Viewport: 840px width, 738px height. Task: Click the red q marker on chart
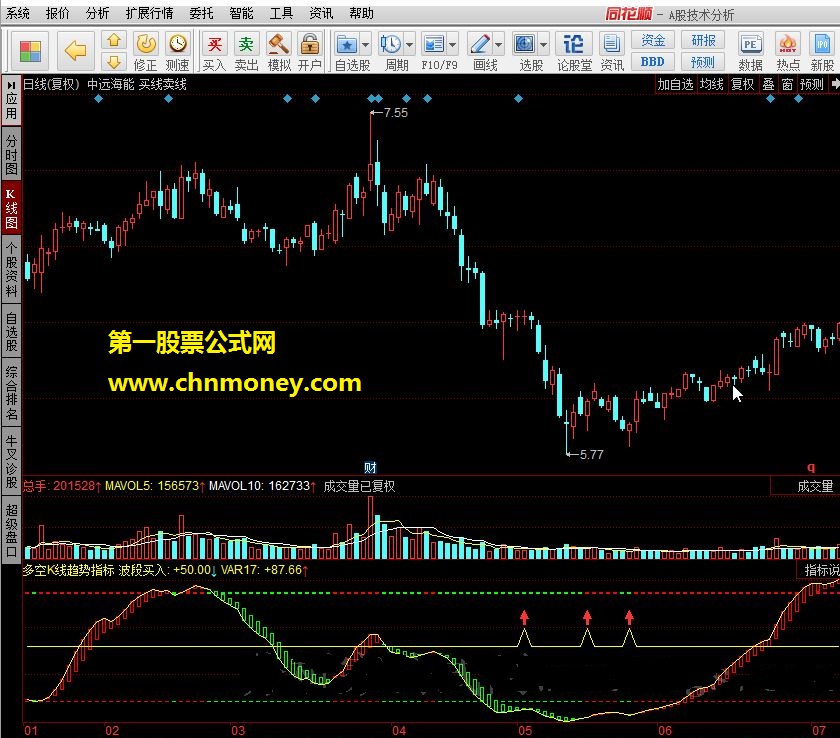click(x=811, y=467)
